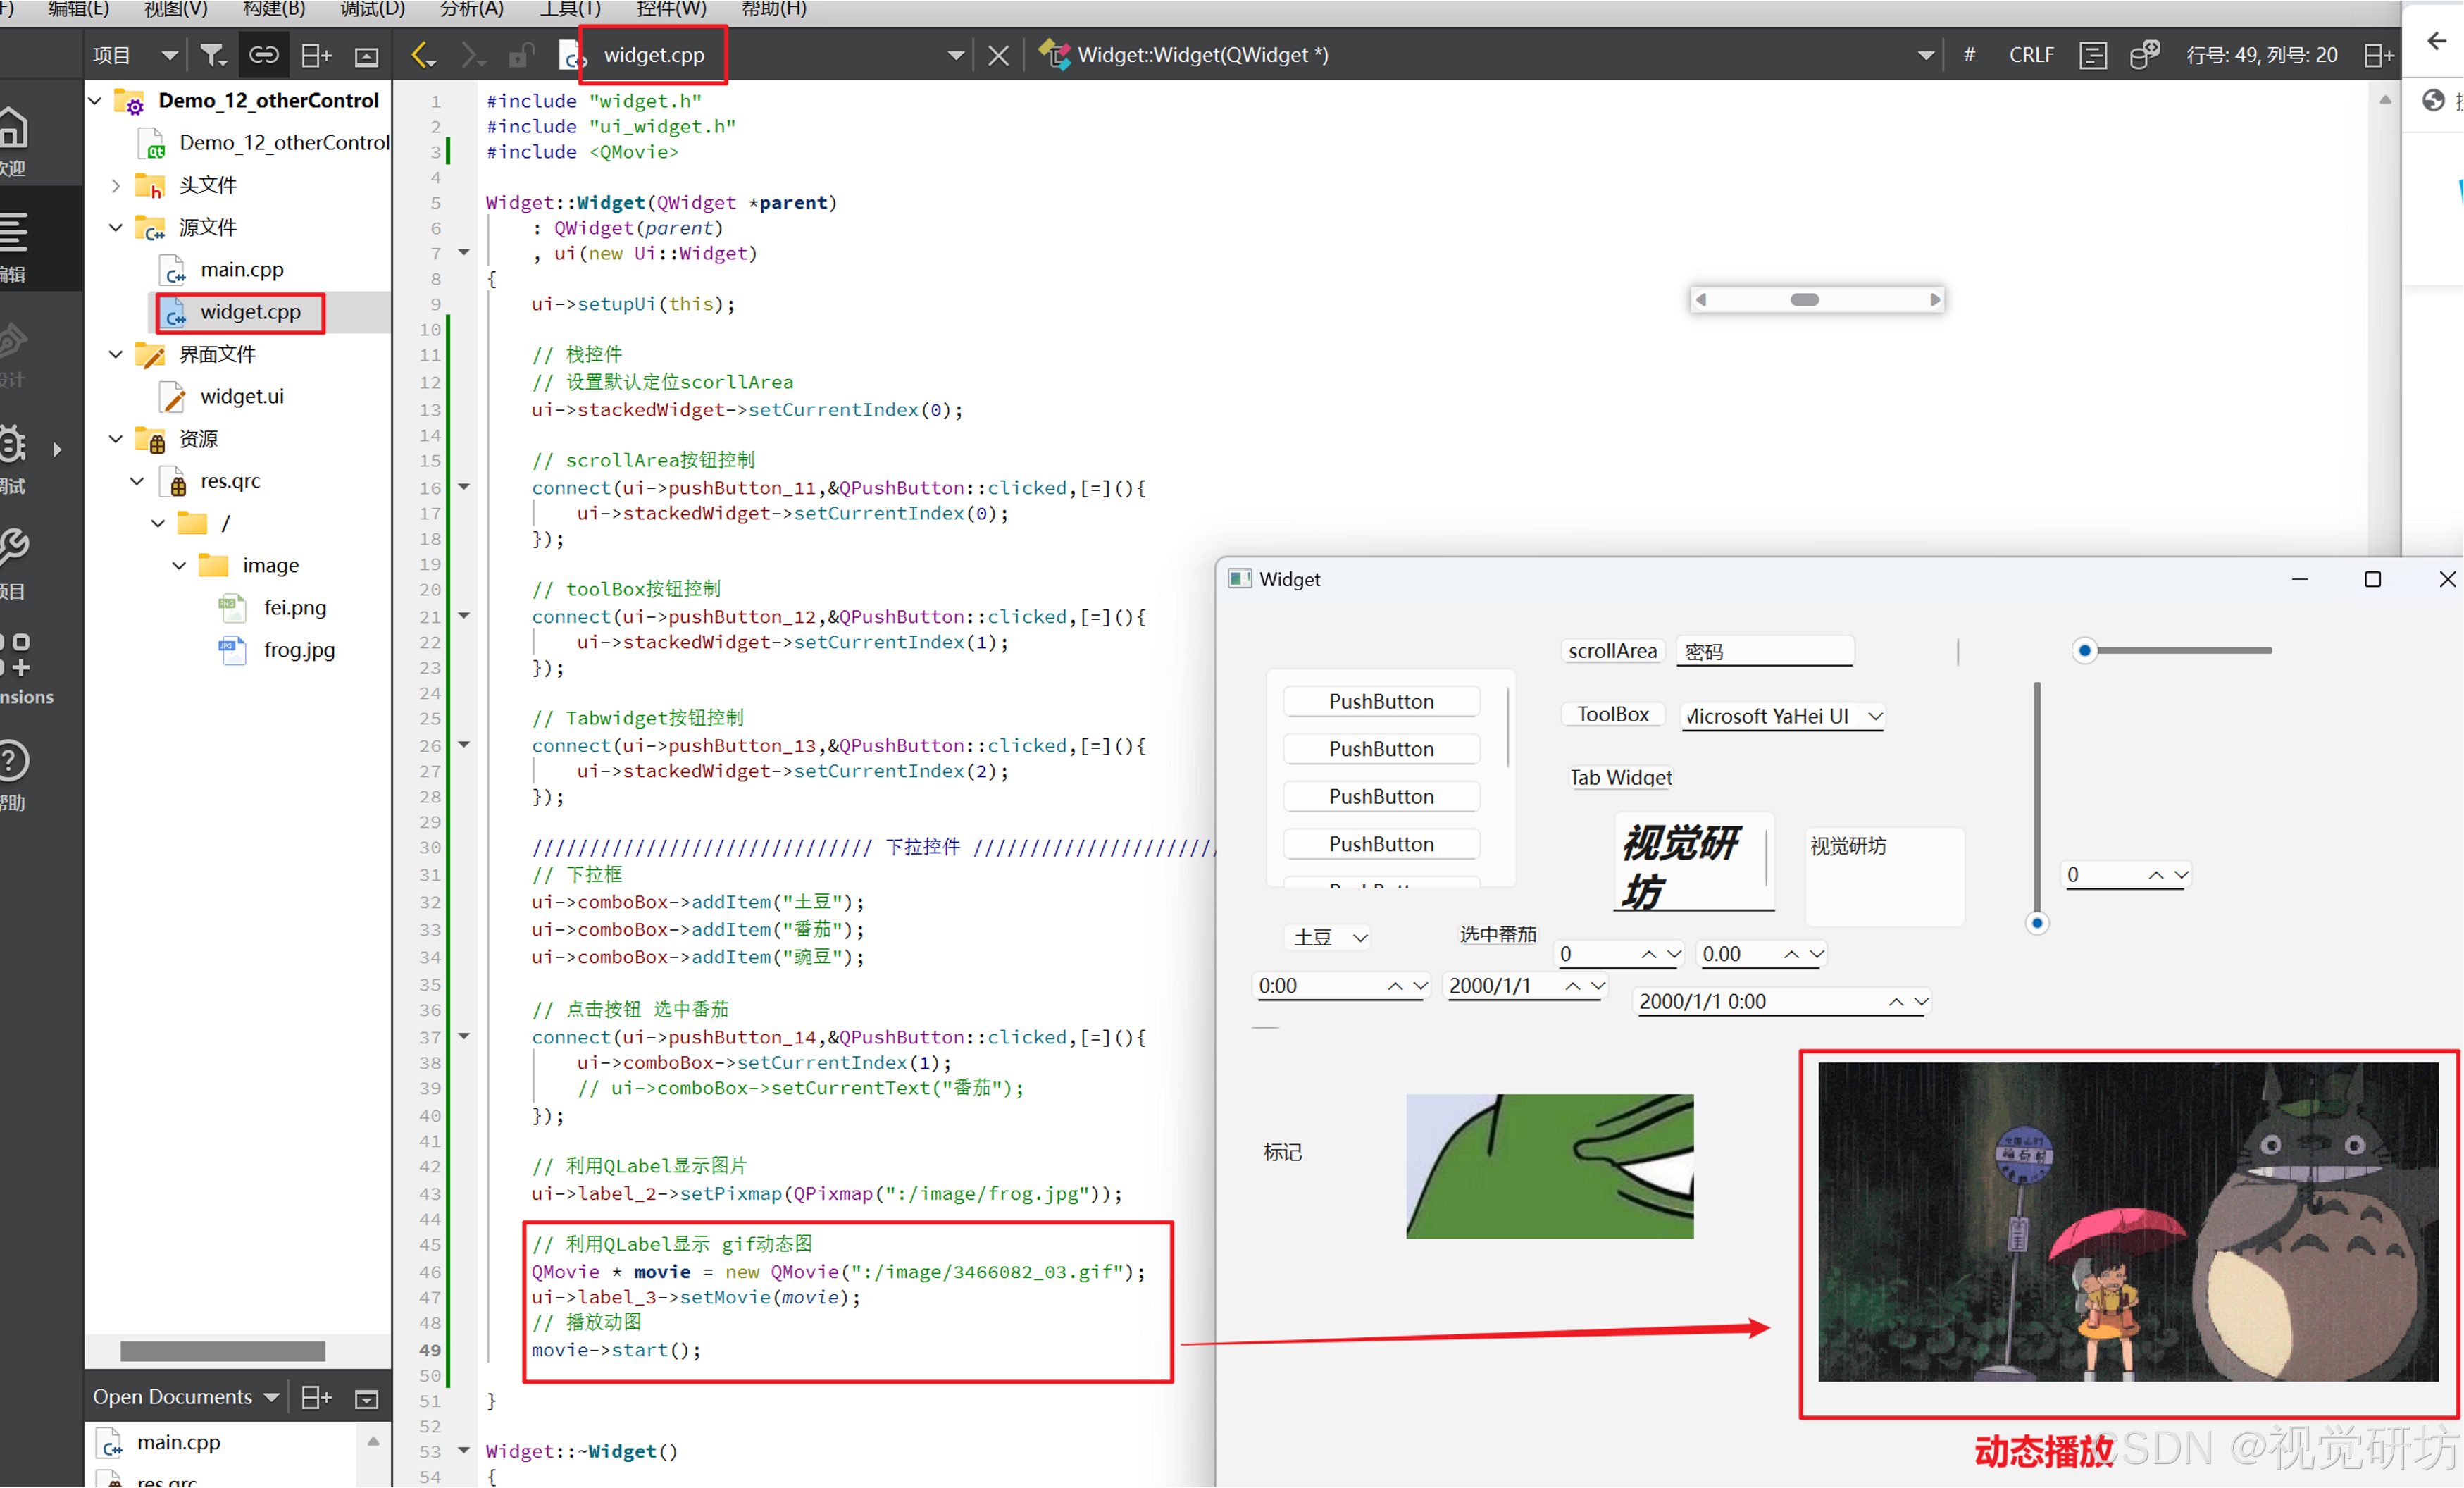Viewport: 2464px width, 1488px height.
Task: Click the split pane icon in the project panel
Action: [x=316, y=55]
